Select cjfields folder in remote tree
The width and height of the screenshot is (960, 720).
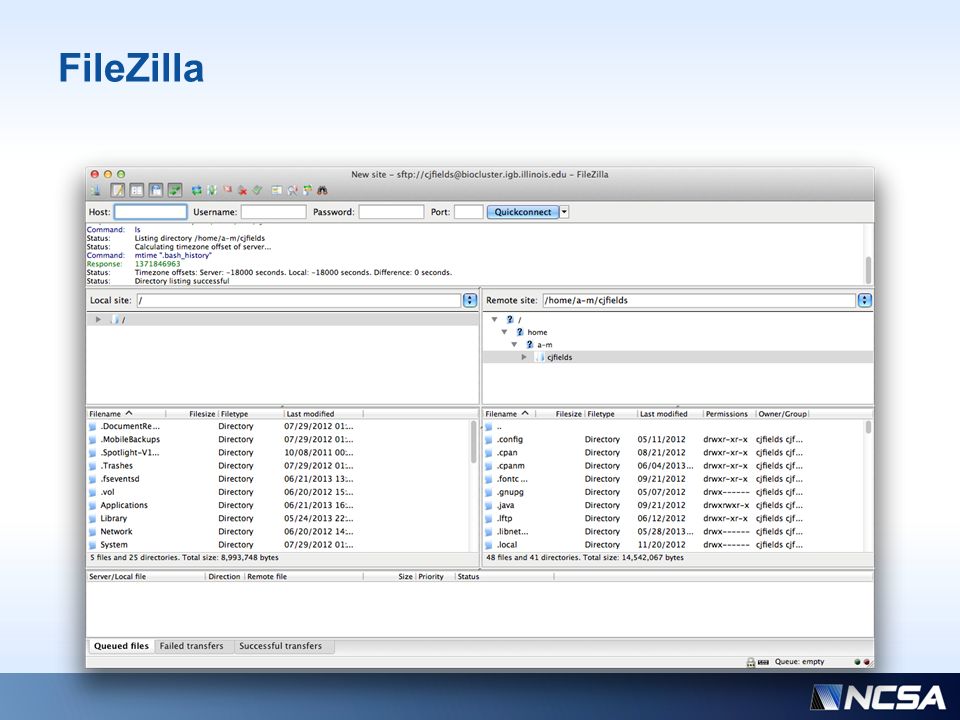[560, 357]
